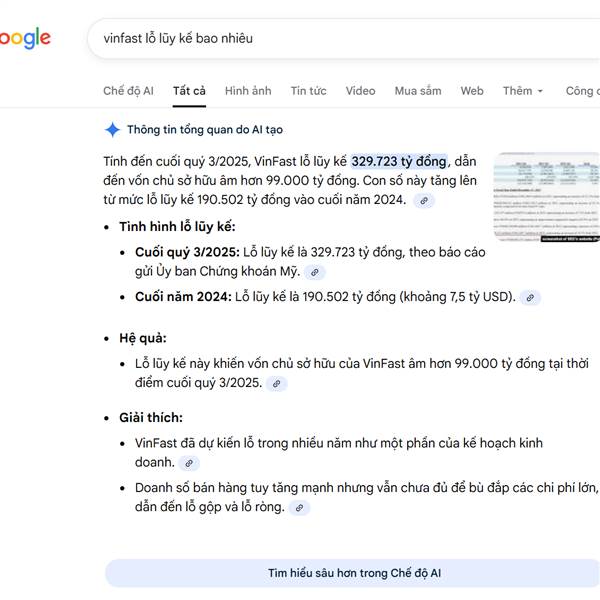Click the Google logo

(25, 38)
